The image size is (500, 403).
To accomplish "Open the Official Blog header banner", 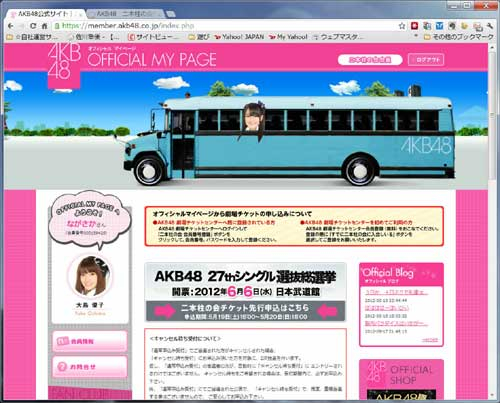I will (x=401, y=274).
